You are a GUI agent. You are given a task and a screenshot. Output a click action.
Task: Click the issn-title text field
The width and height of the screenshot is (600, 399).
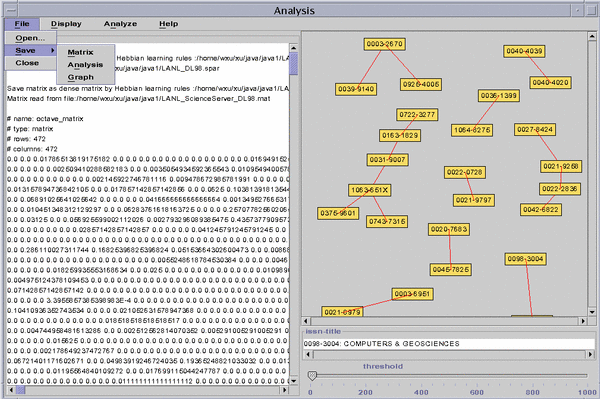[449, 344]
